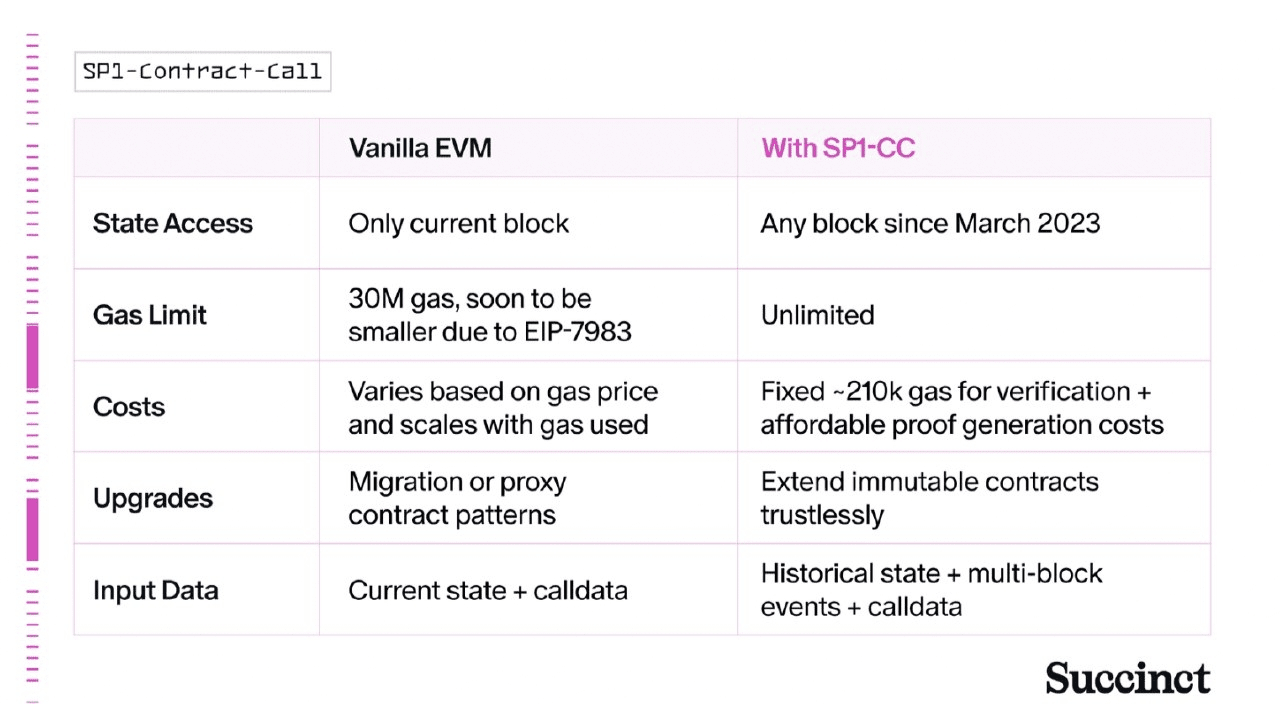Image resolution: width=1280 pixels, height=704 pixels.
Task: Click the 'Current state + calldata' cell
Action: click(x=487, y=590)
